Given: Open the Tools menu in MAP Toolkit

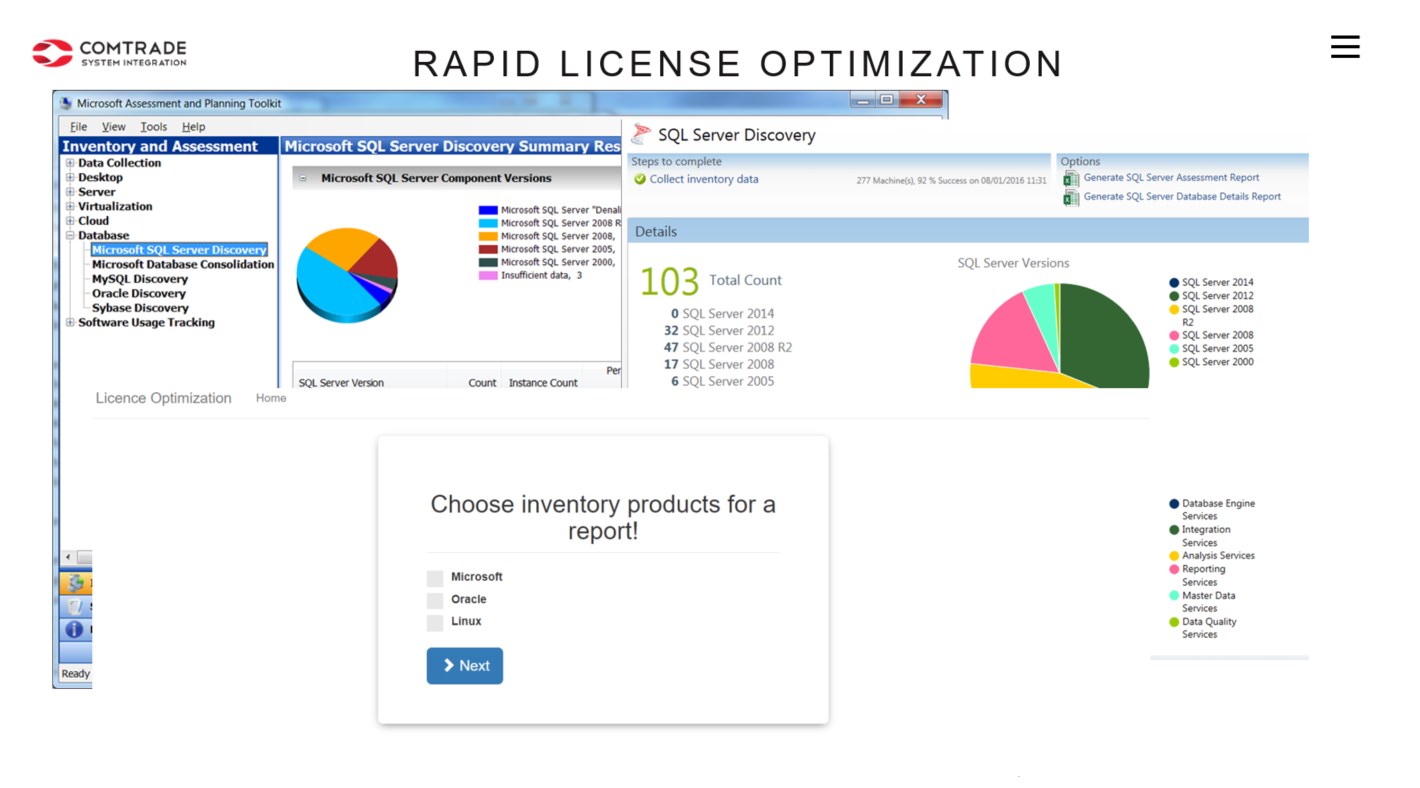Looking at the screenshot, I should [154, 127].
